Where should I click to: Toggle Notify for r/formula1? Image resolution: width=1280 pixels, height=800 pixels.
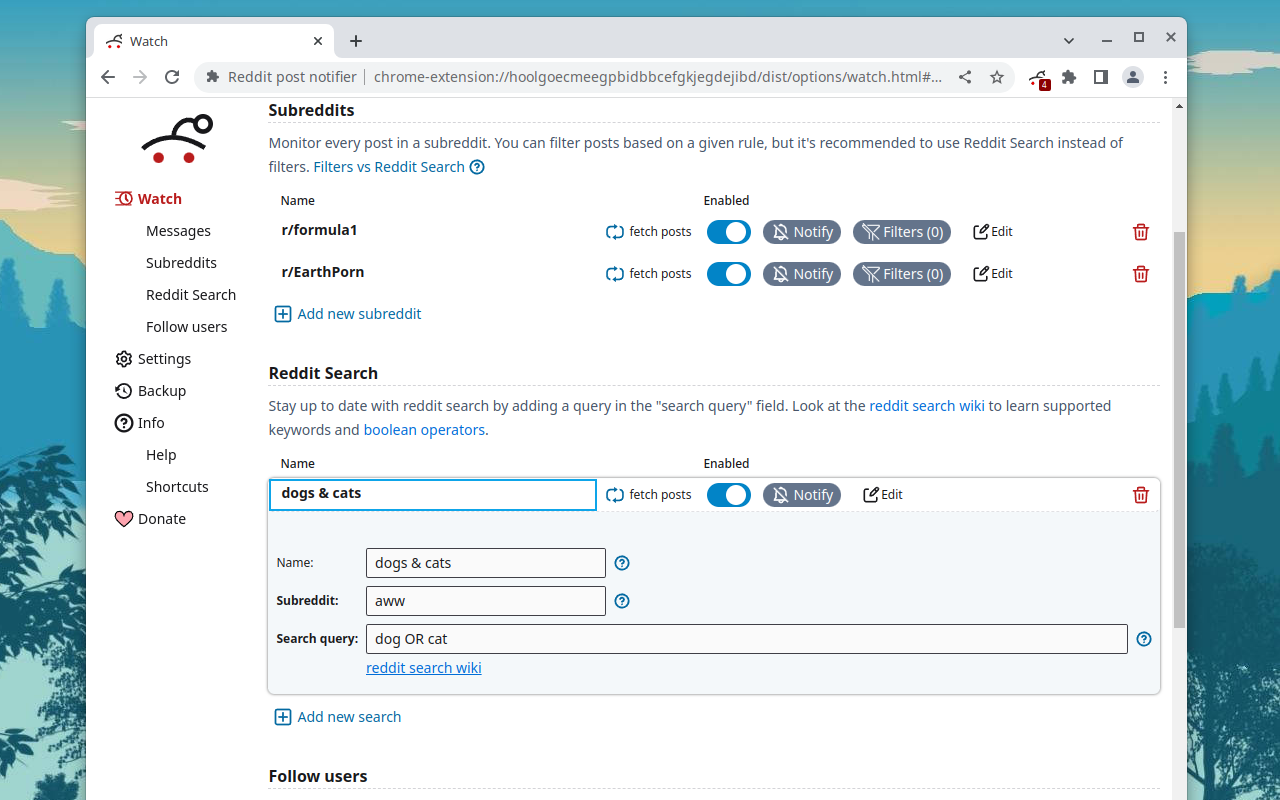(802, 232)
